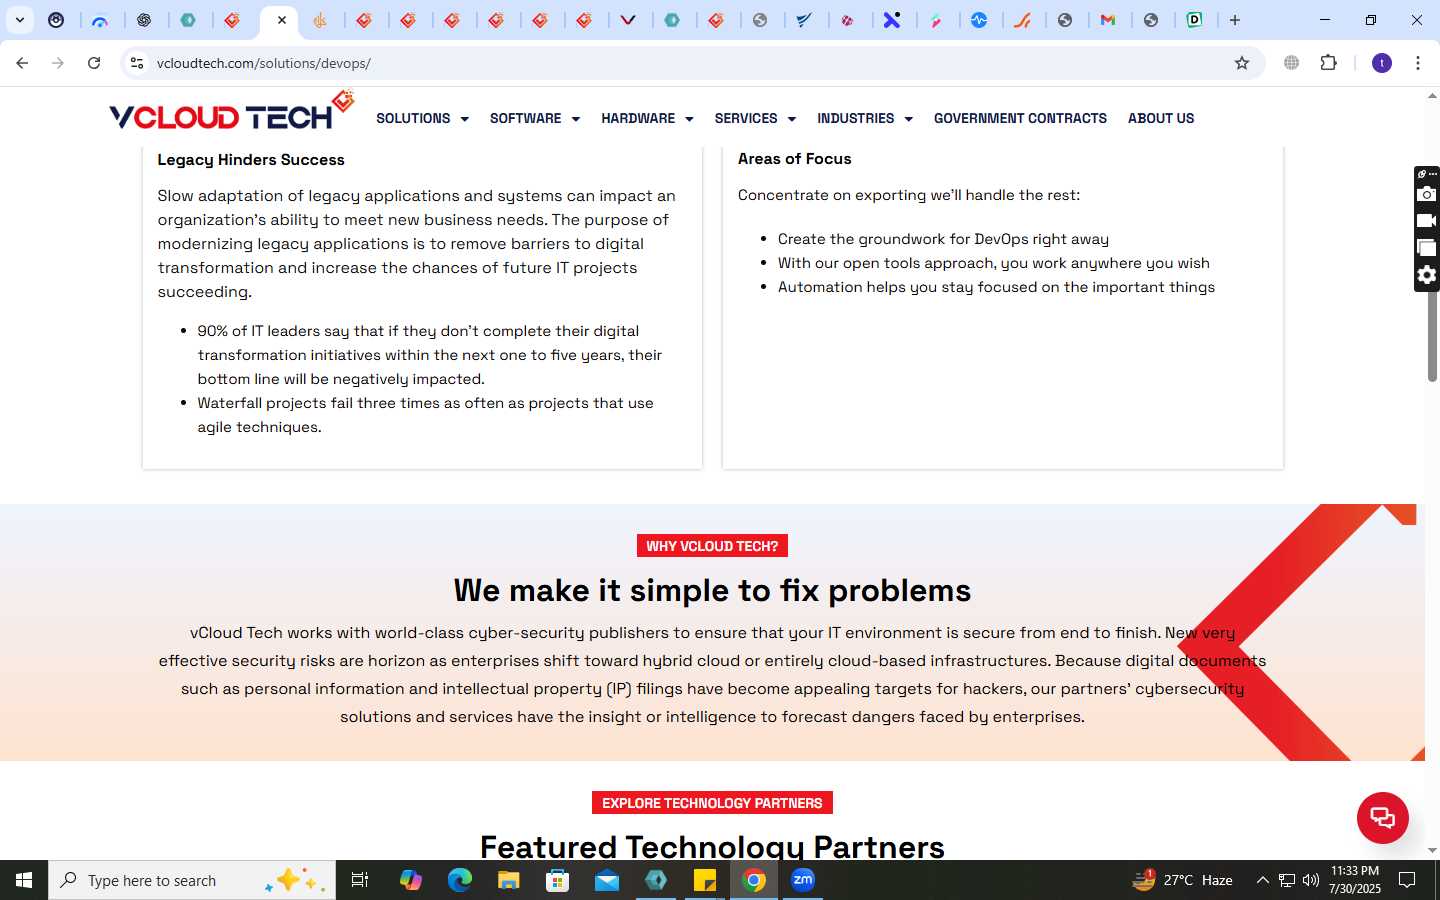Open the notifications center icon

pos(1407,880)
